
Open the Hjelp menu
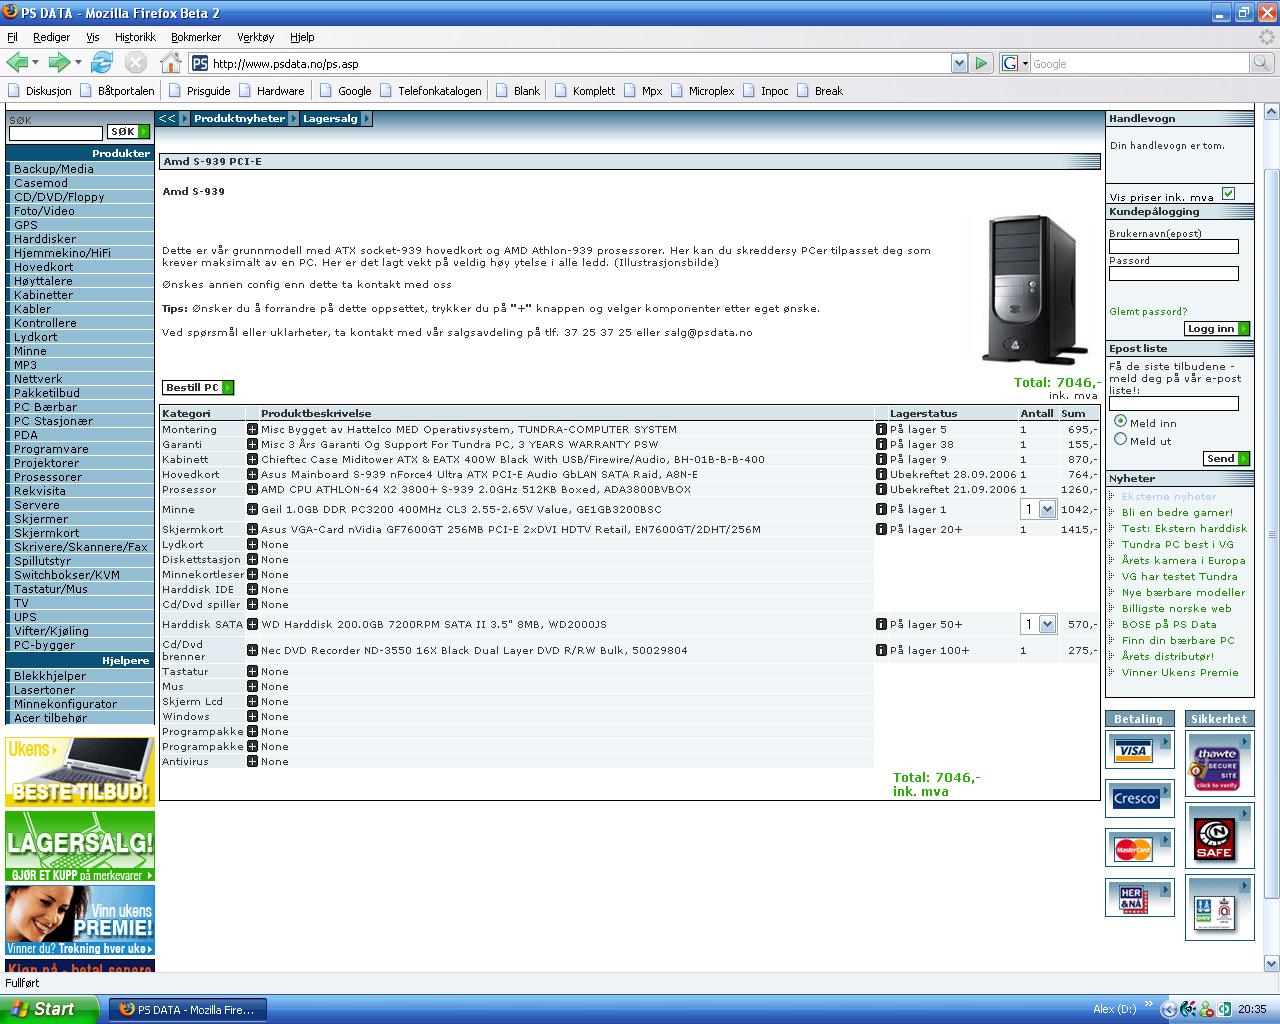302,37
